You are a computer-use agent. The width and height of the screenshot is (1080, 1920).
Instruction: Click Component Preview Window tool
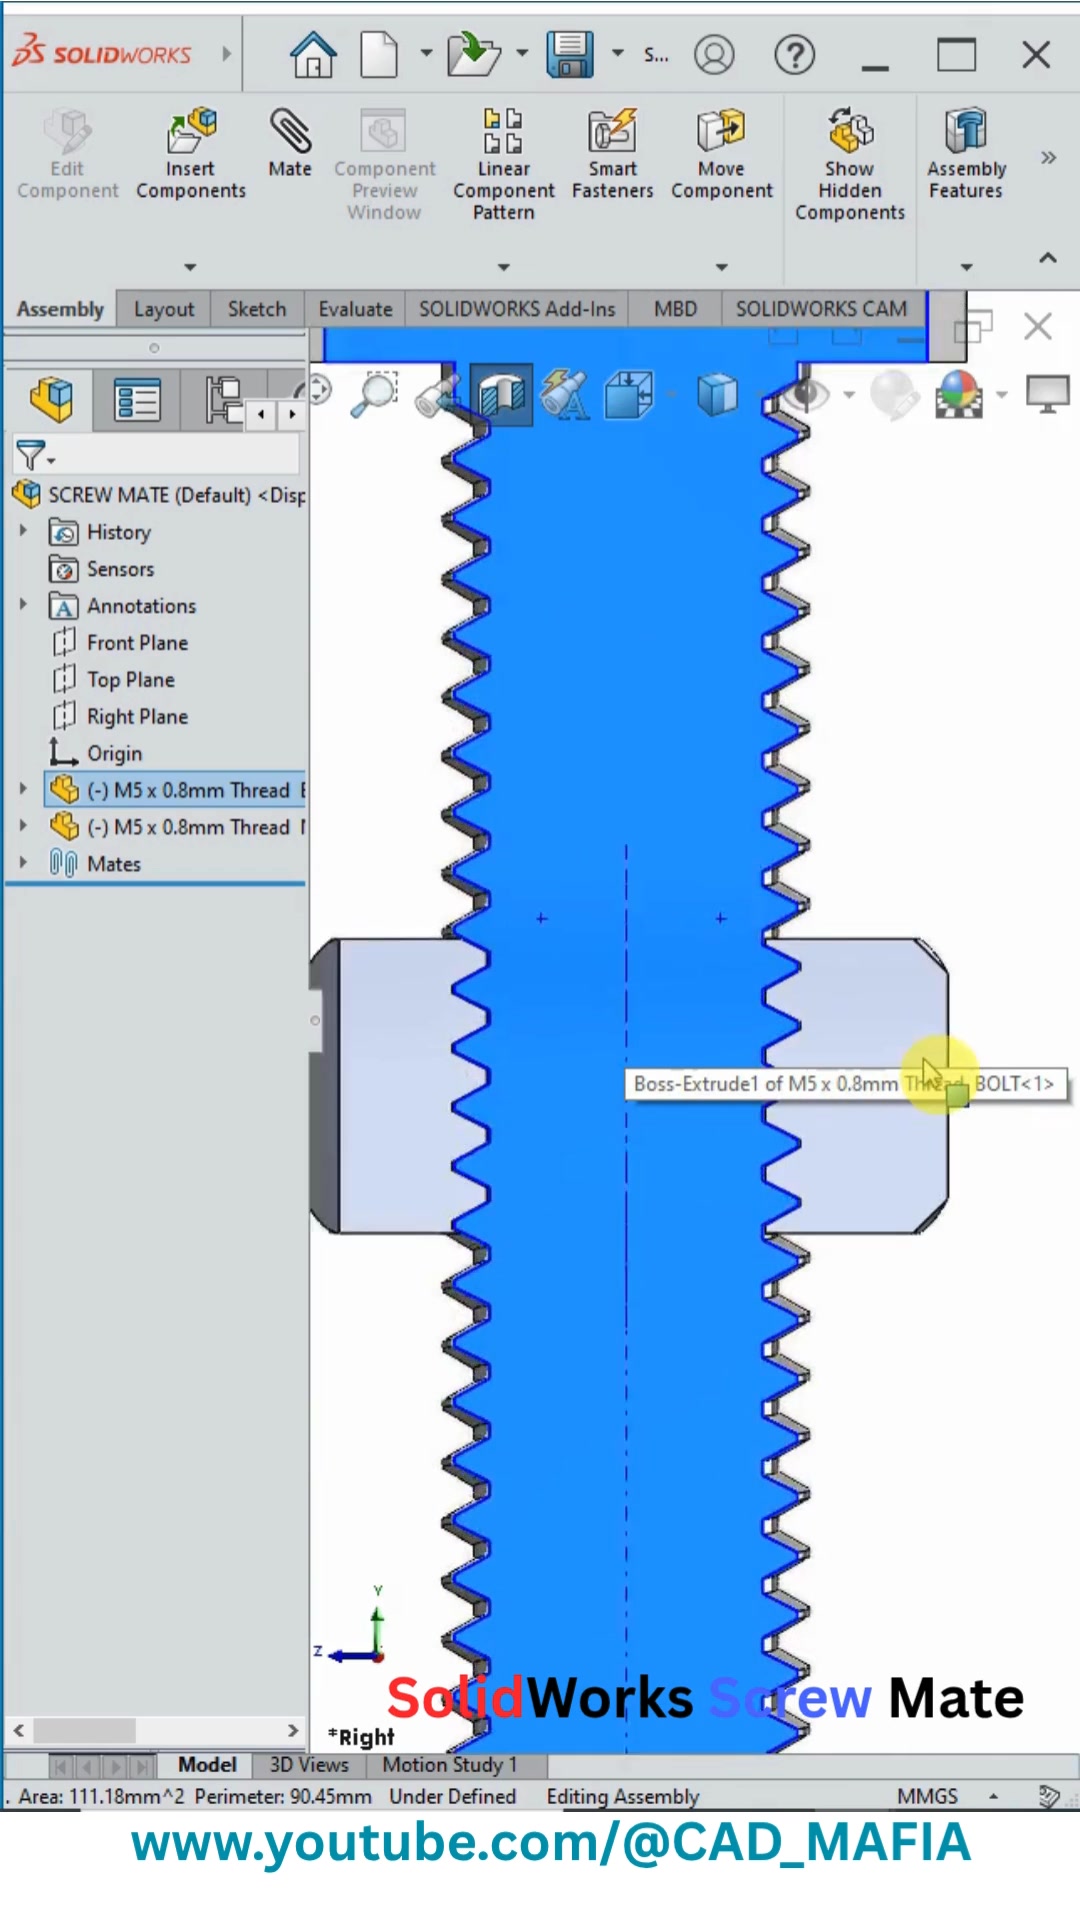coord(384,164)
